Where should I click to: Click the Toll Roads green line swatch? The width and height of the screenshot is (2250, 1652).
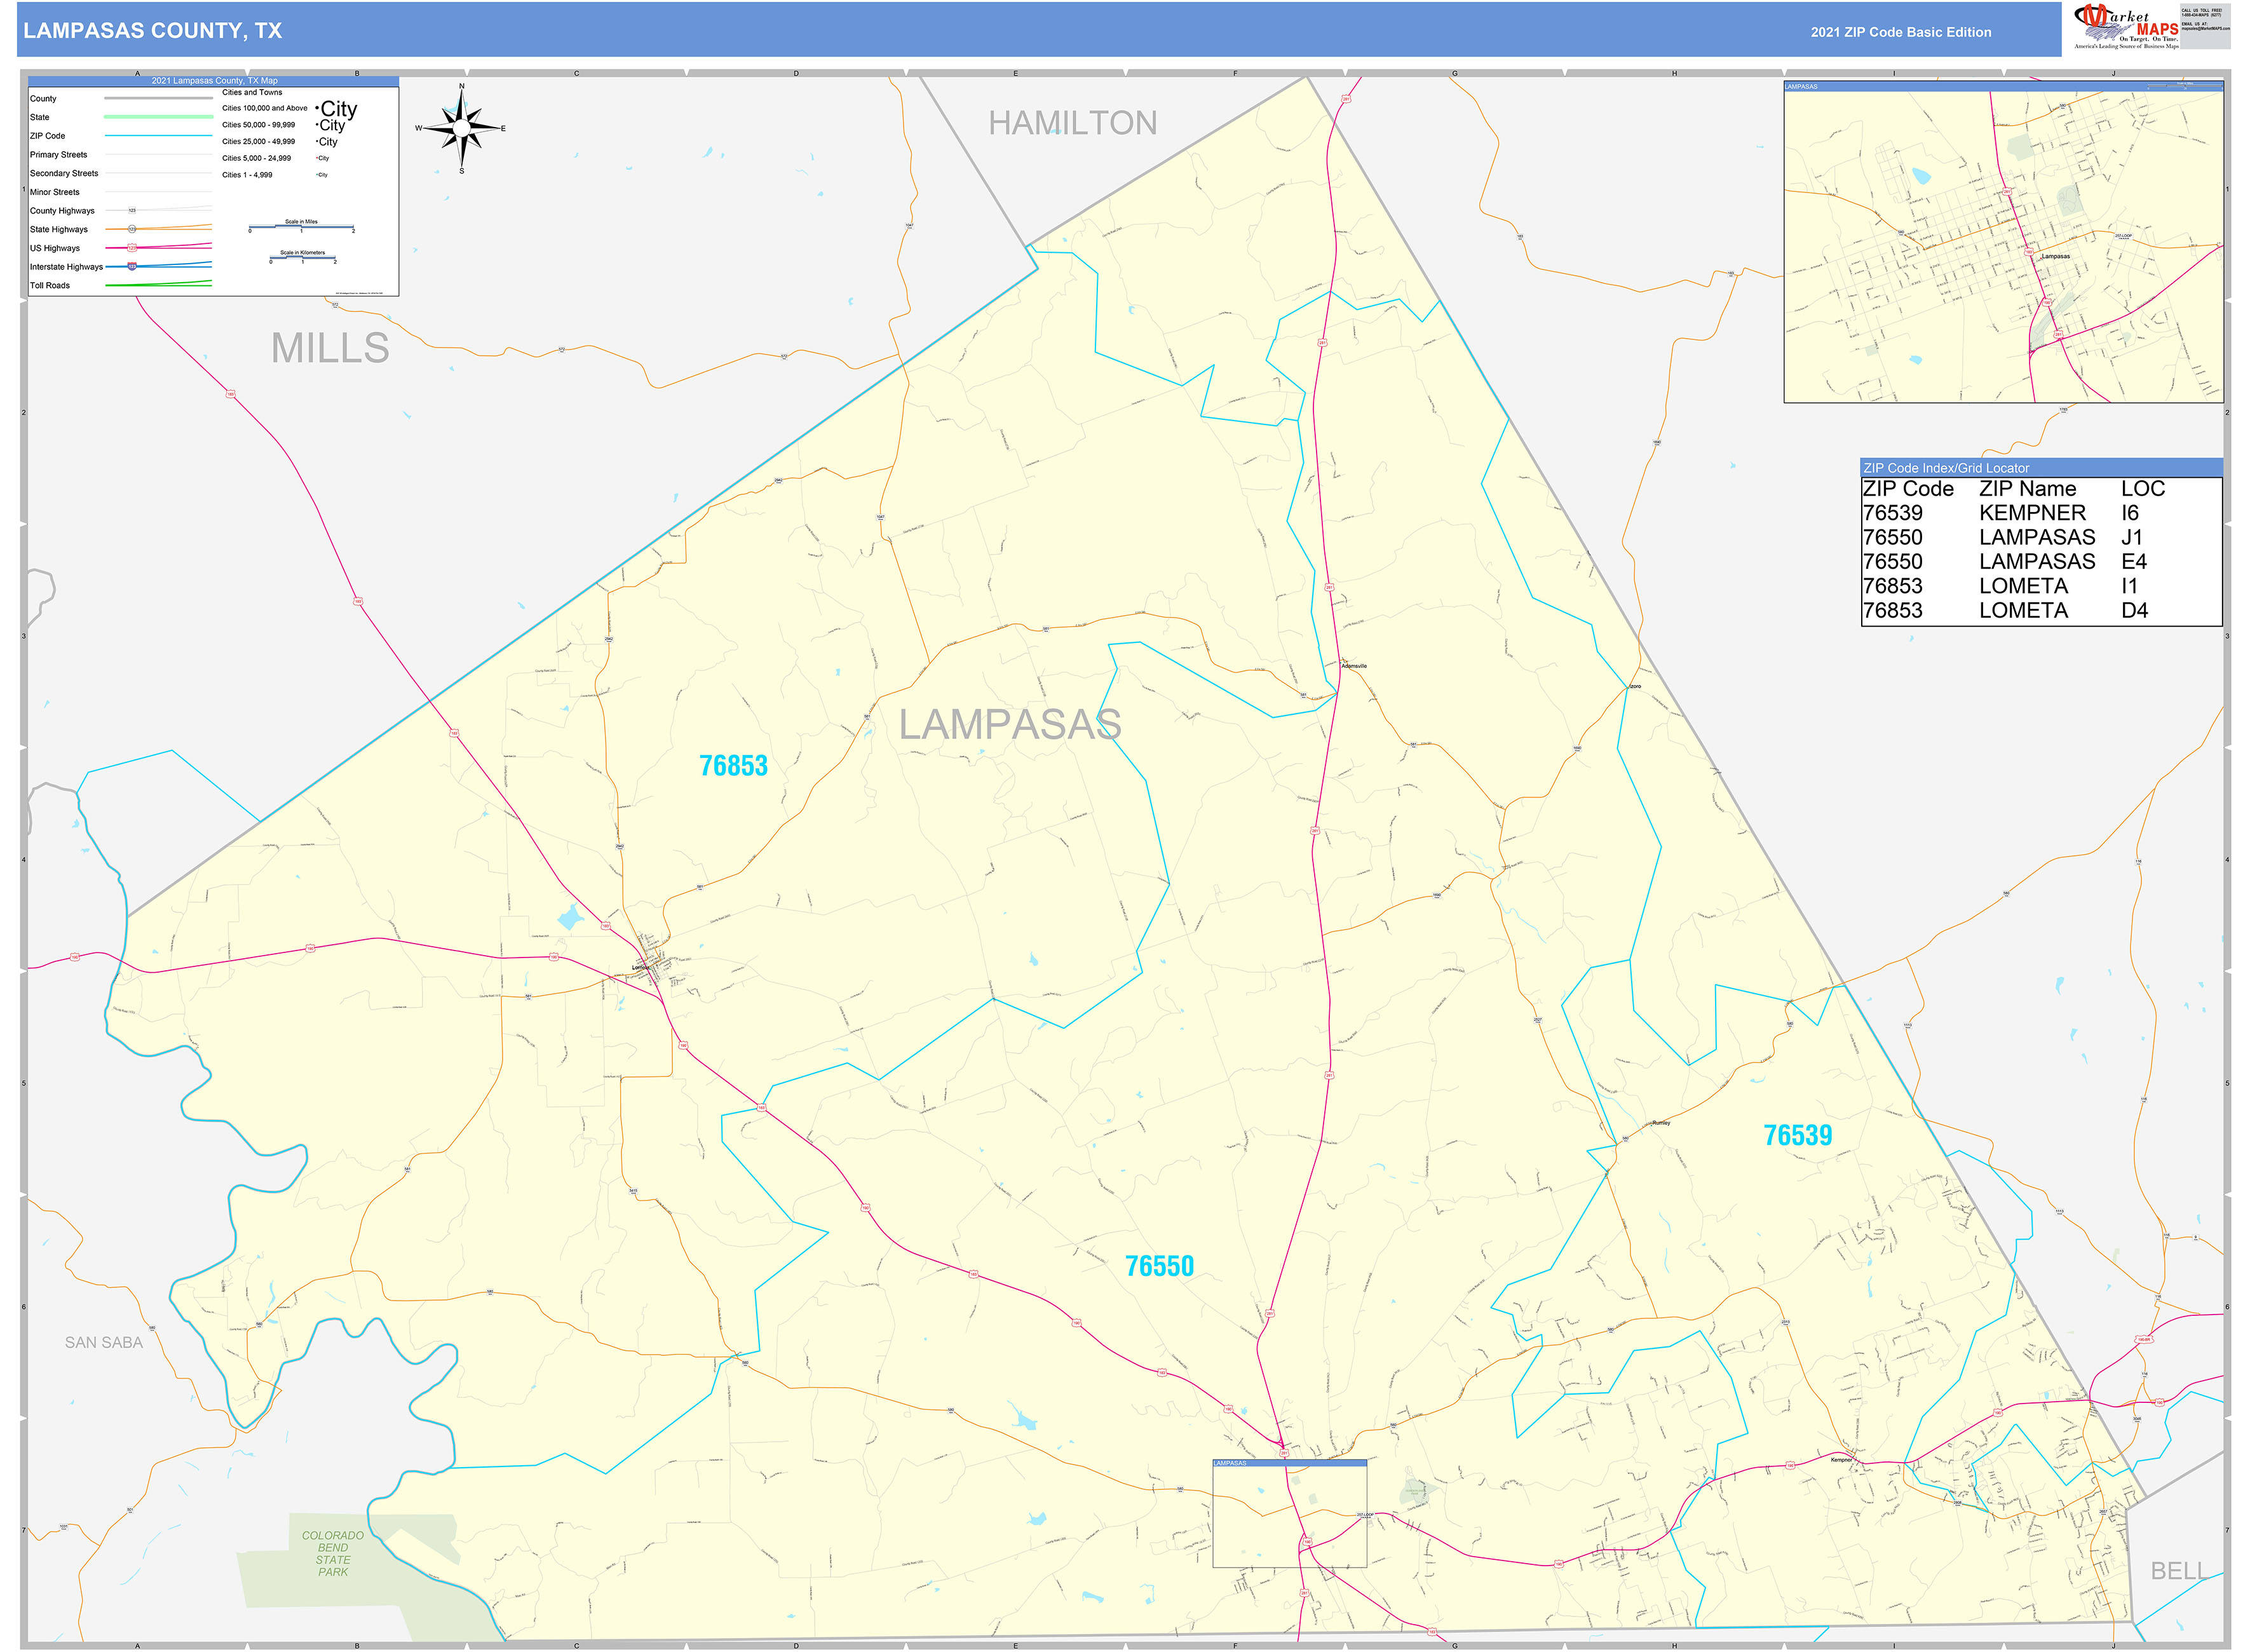(x=158, y=284)
